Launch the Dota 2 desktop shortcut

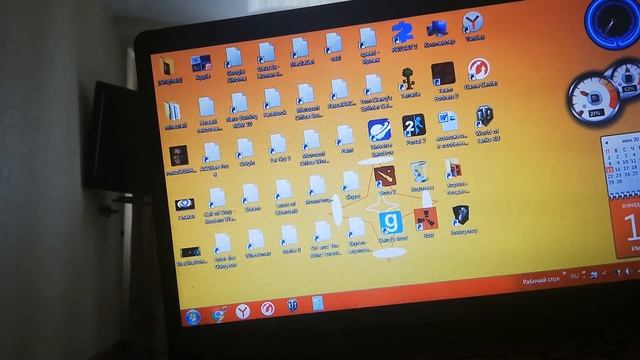tap(386, 180)
